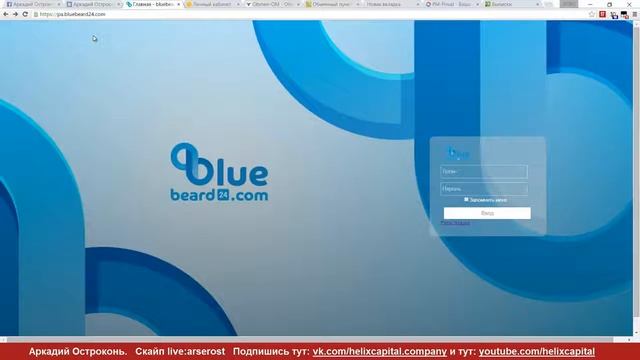
Task: Close the Личный кабинет tab
Action: (x=238, y=4)
